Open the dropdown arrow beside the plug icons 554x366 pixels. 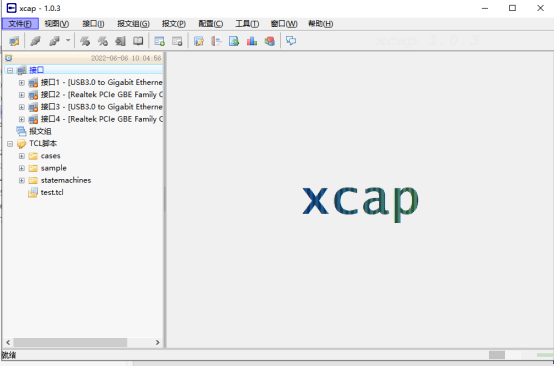pyautogui.click(x=68, y=40)
